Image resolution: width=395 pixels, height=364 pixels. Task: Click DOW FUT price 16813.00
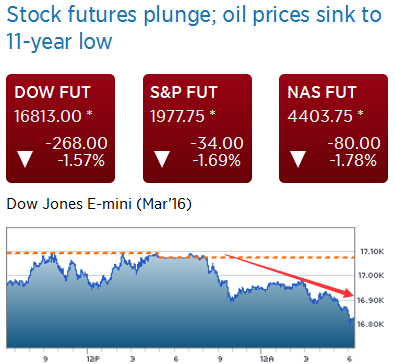point(48,116)
